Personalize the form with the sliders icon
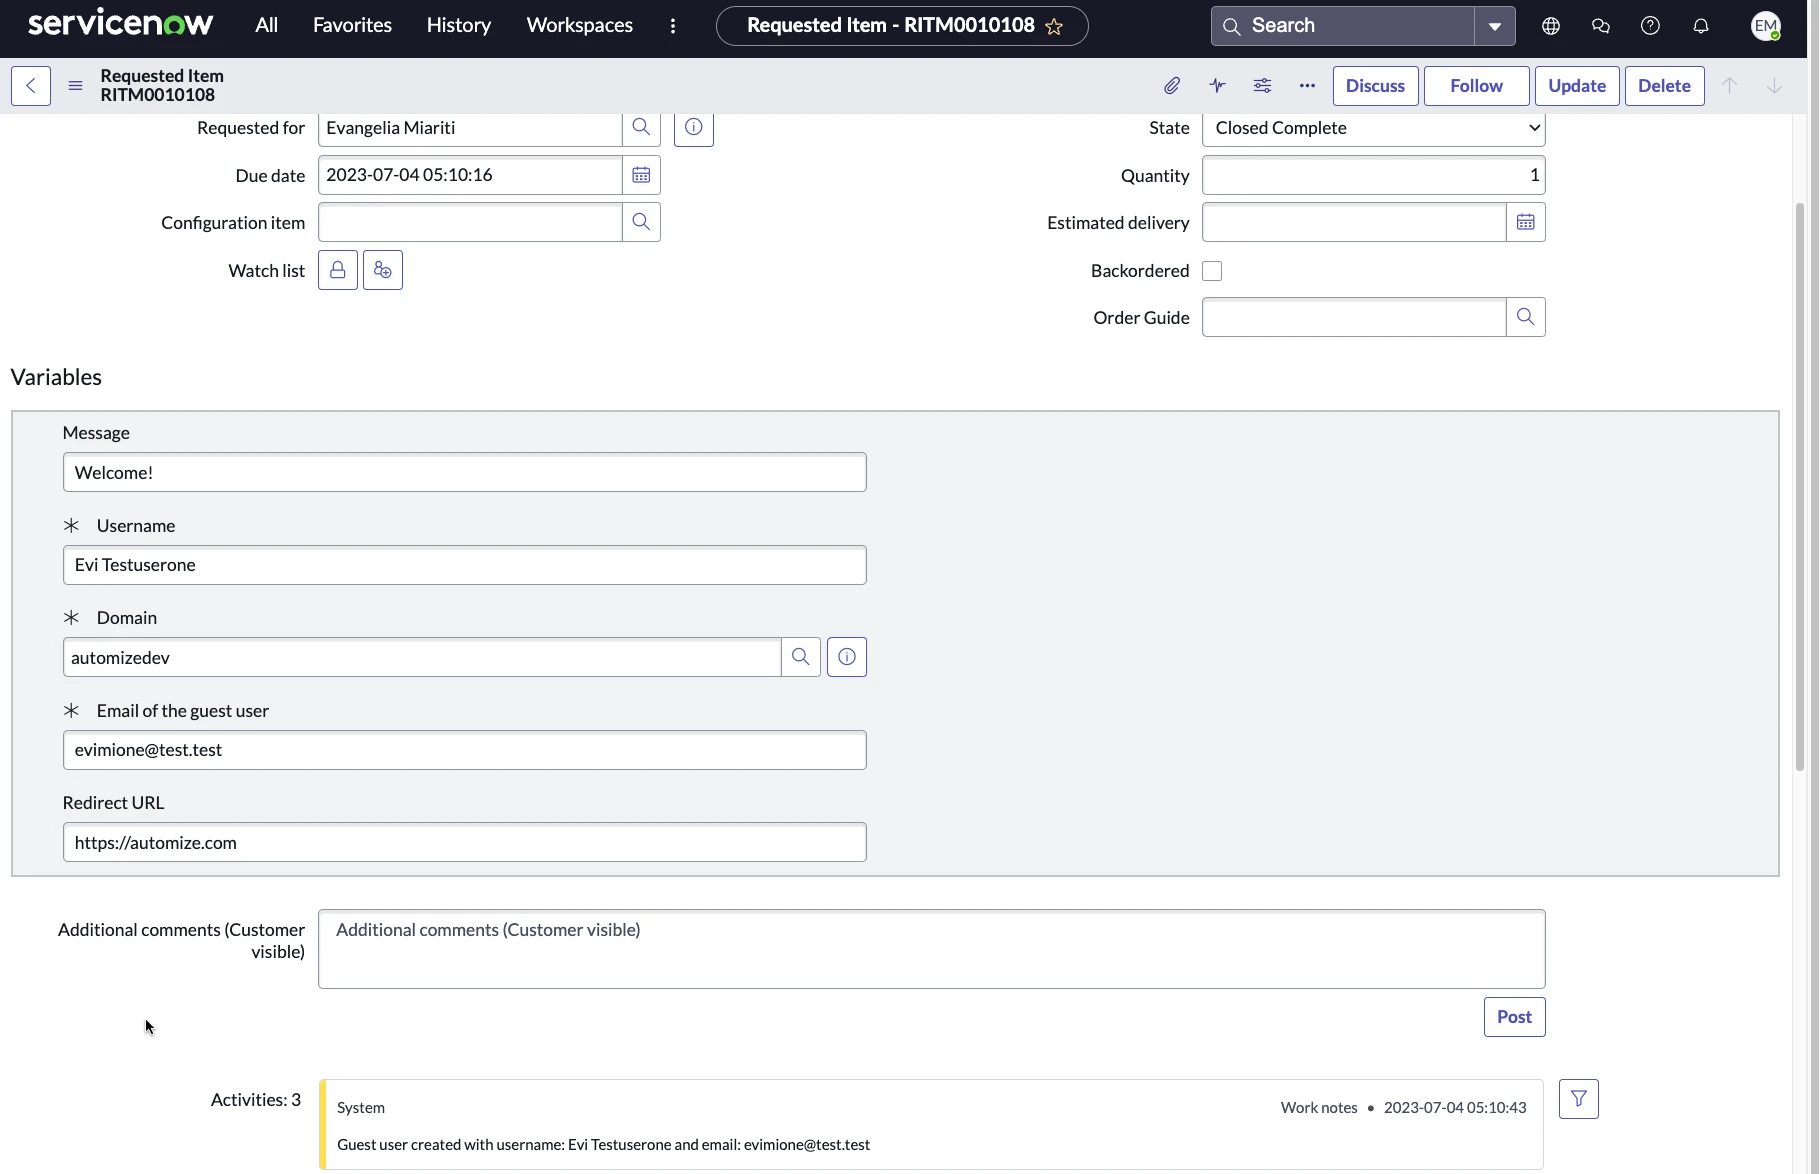The image size is (1820, 1174). click(x=1261, y=86)
